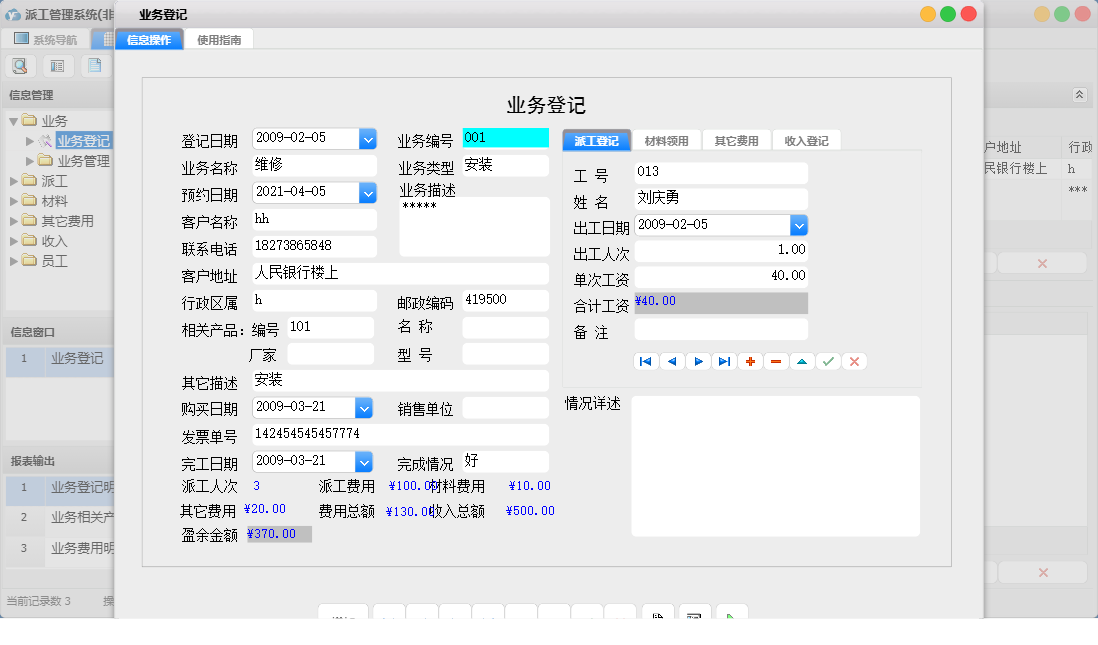Open the document report icon in the toolbar
This screenshot has height=645, width=1098.
93,65
